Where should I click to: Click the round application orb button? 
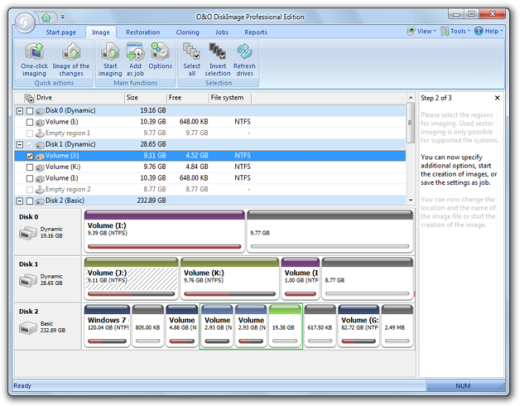point(24,23)
